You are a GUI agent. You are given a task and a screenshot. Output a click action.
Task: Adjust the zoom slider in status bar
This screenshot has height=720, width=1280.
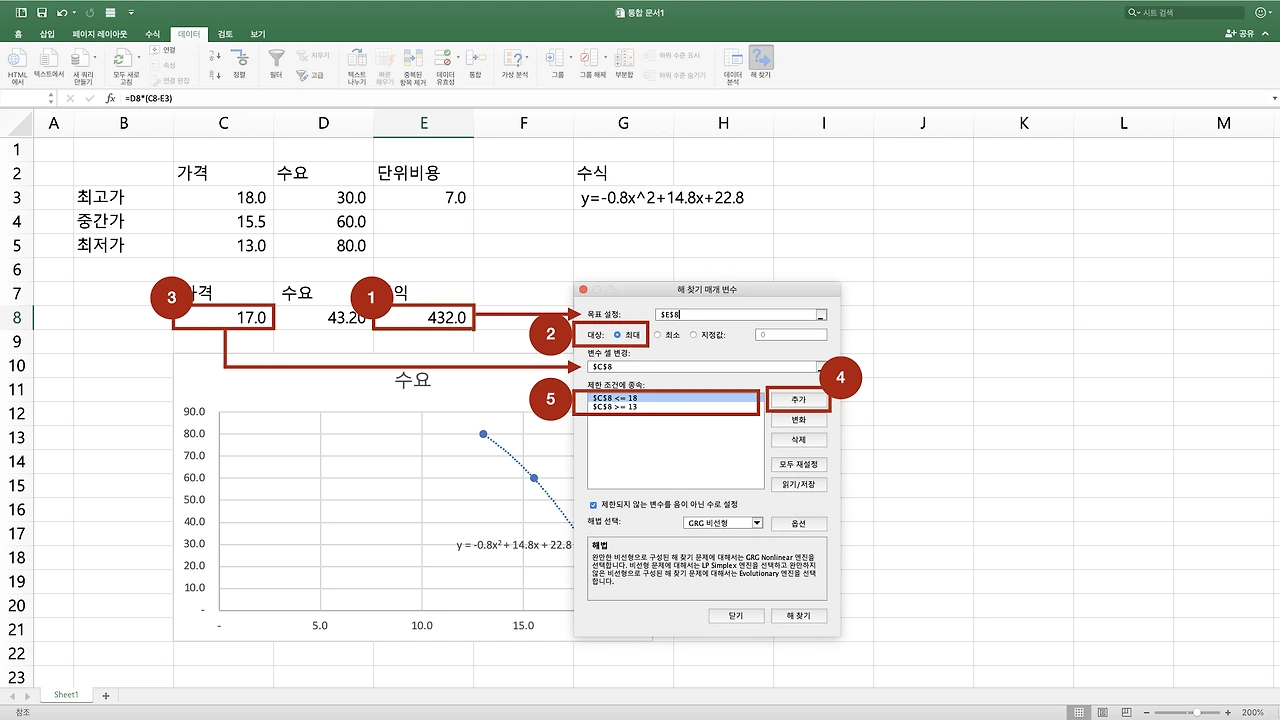point(1198,712)
